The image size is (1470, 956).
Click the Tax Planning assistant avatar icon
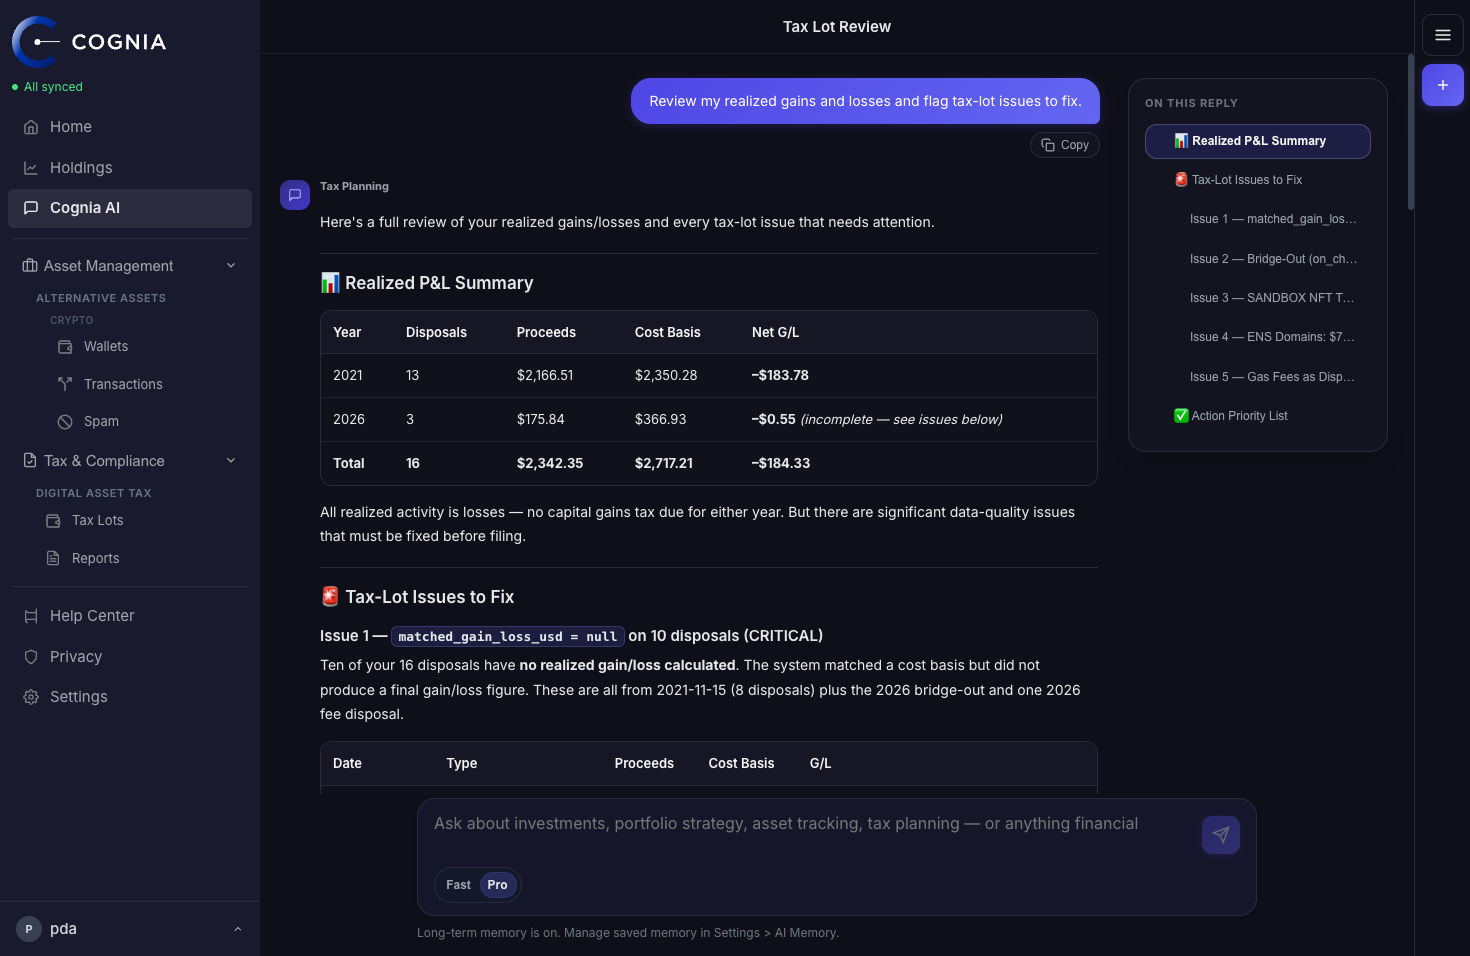click(295, 195)
